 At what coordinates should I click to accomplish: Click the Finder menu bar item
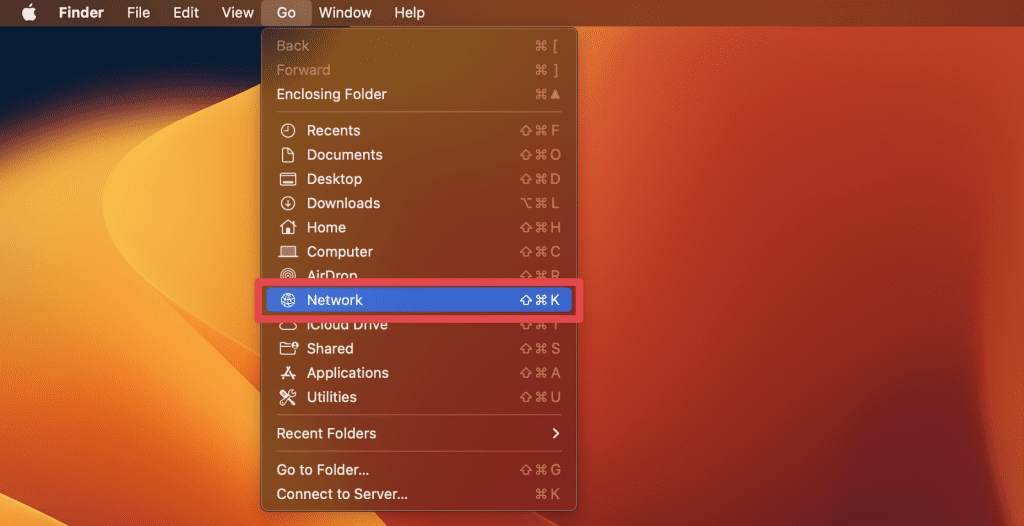pos(81,12)
